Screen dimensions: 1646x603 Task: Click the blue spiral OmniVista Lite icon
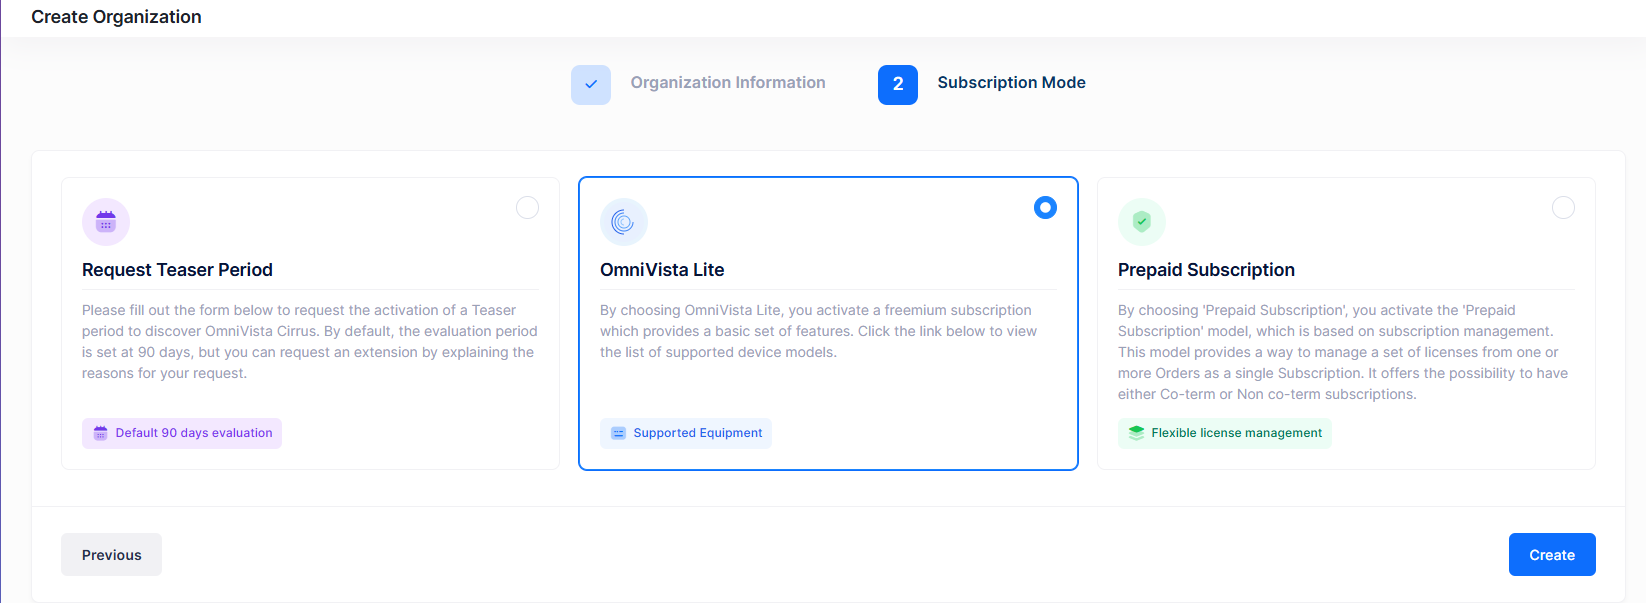pyautogui.click(x=624, y=222)
